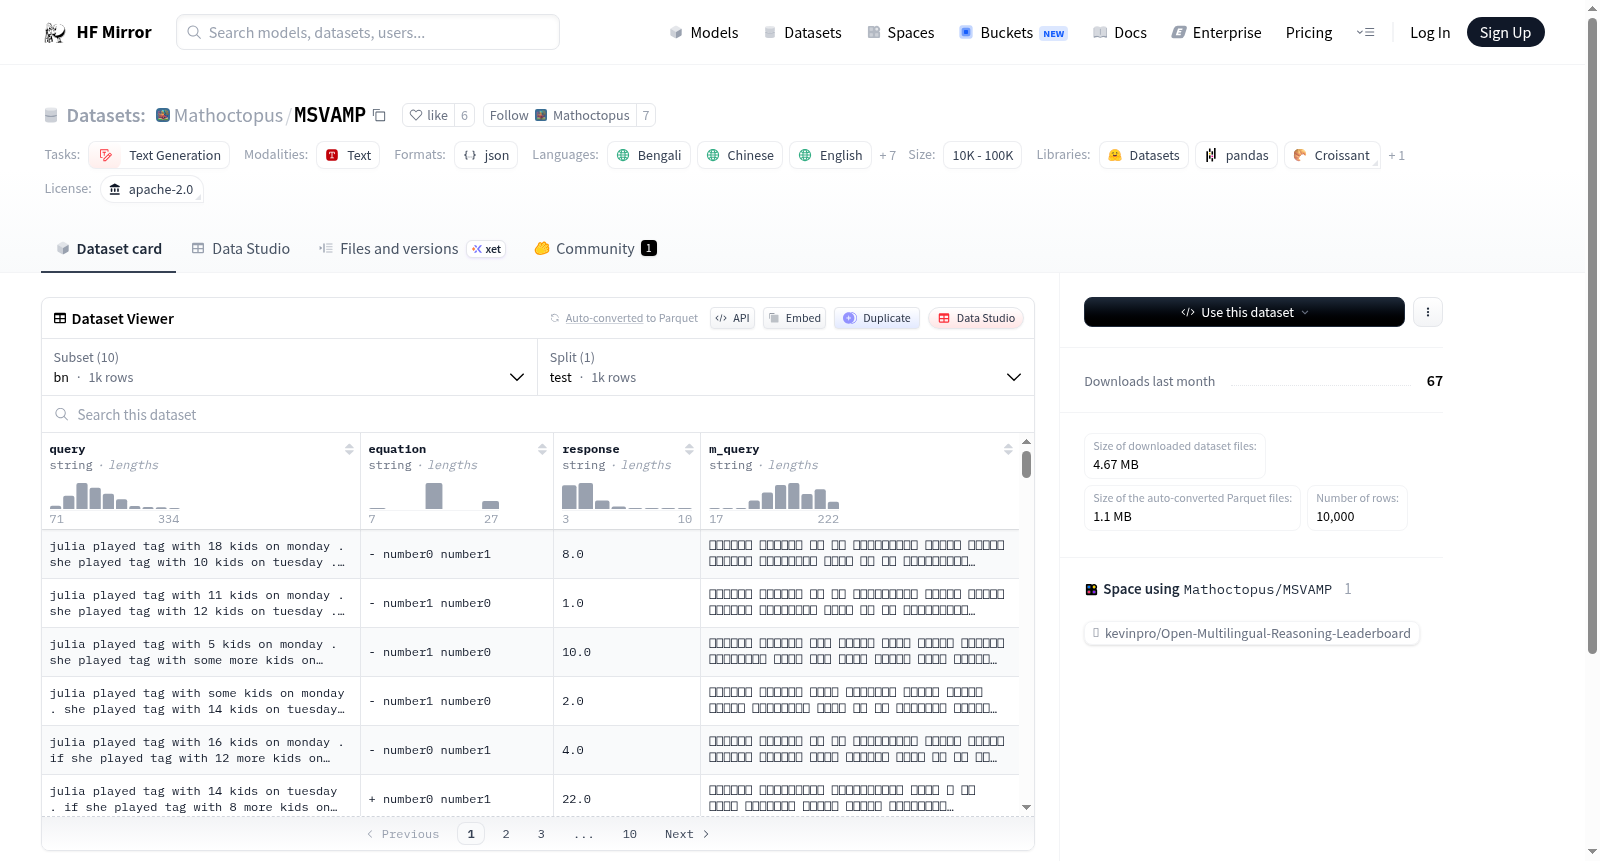Filter by Chinese language tag
The width and height of the screenshot is (1600, 861).
pos(740,155)
